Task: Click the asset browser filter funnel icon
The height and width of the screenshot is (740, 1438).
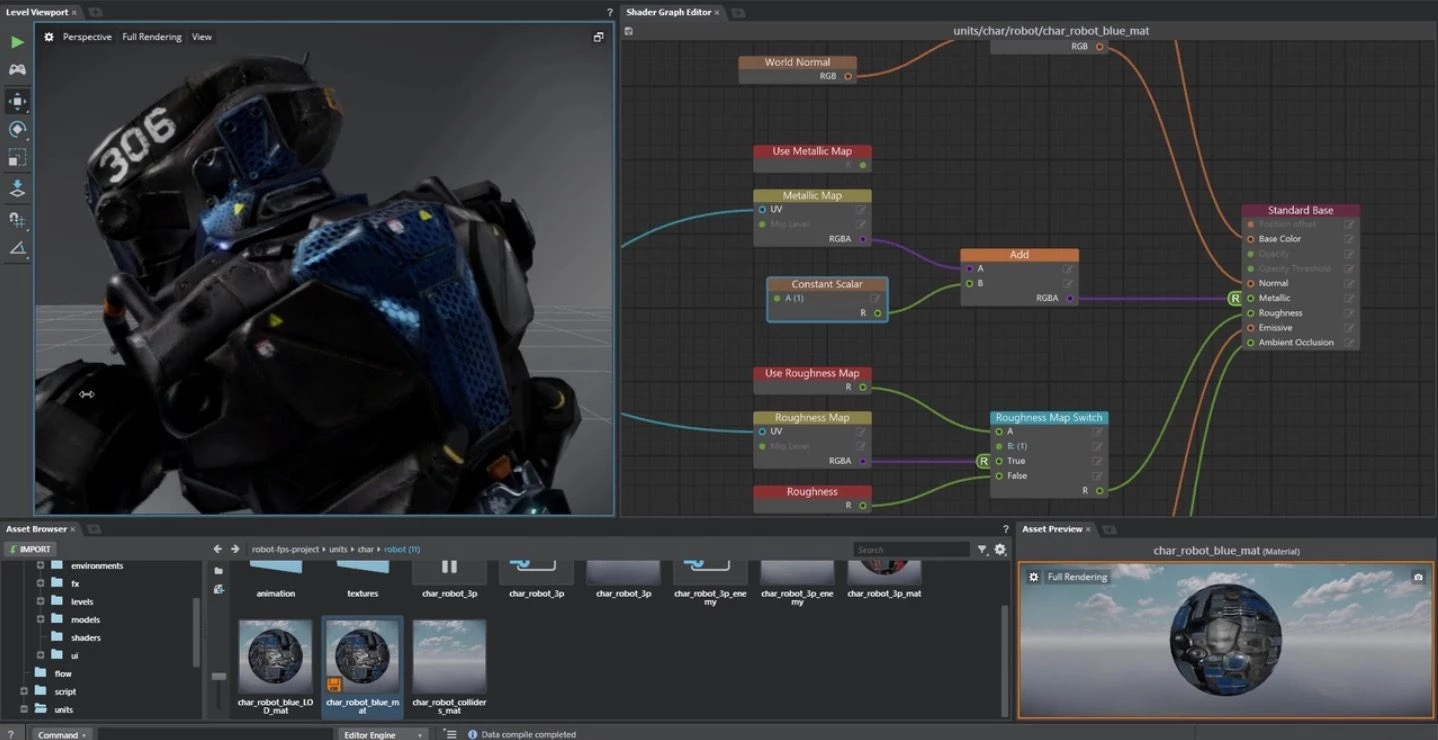Action: click(x=982, y=549)
